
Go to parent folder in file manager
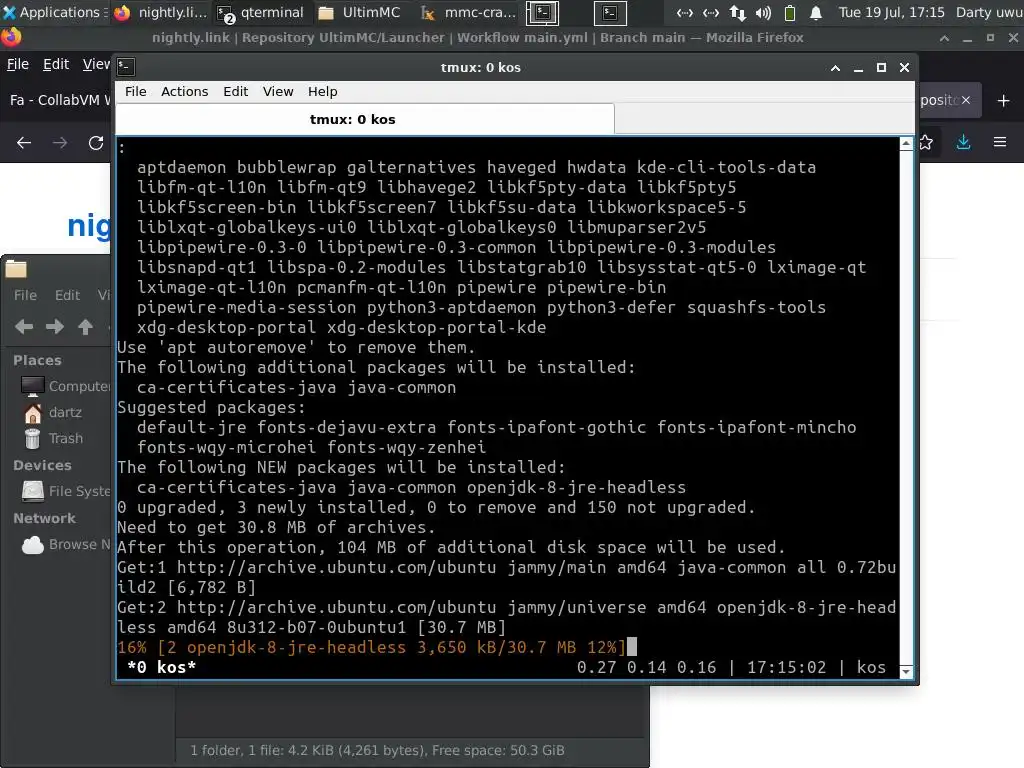[x=86, y=327]
